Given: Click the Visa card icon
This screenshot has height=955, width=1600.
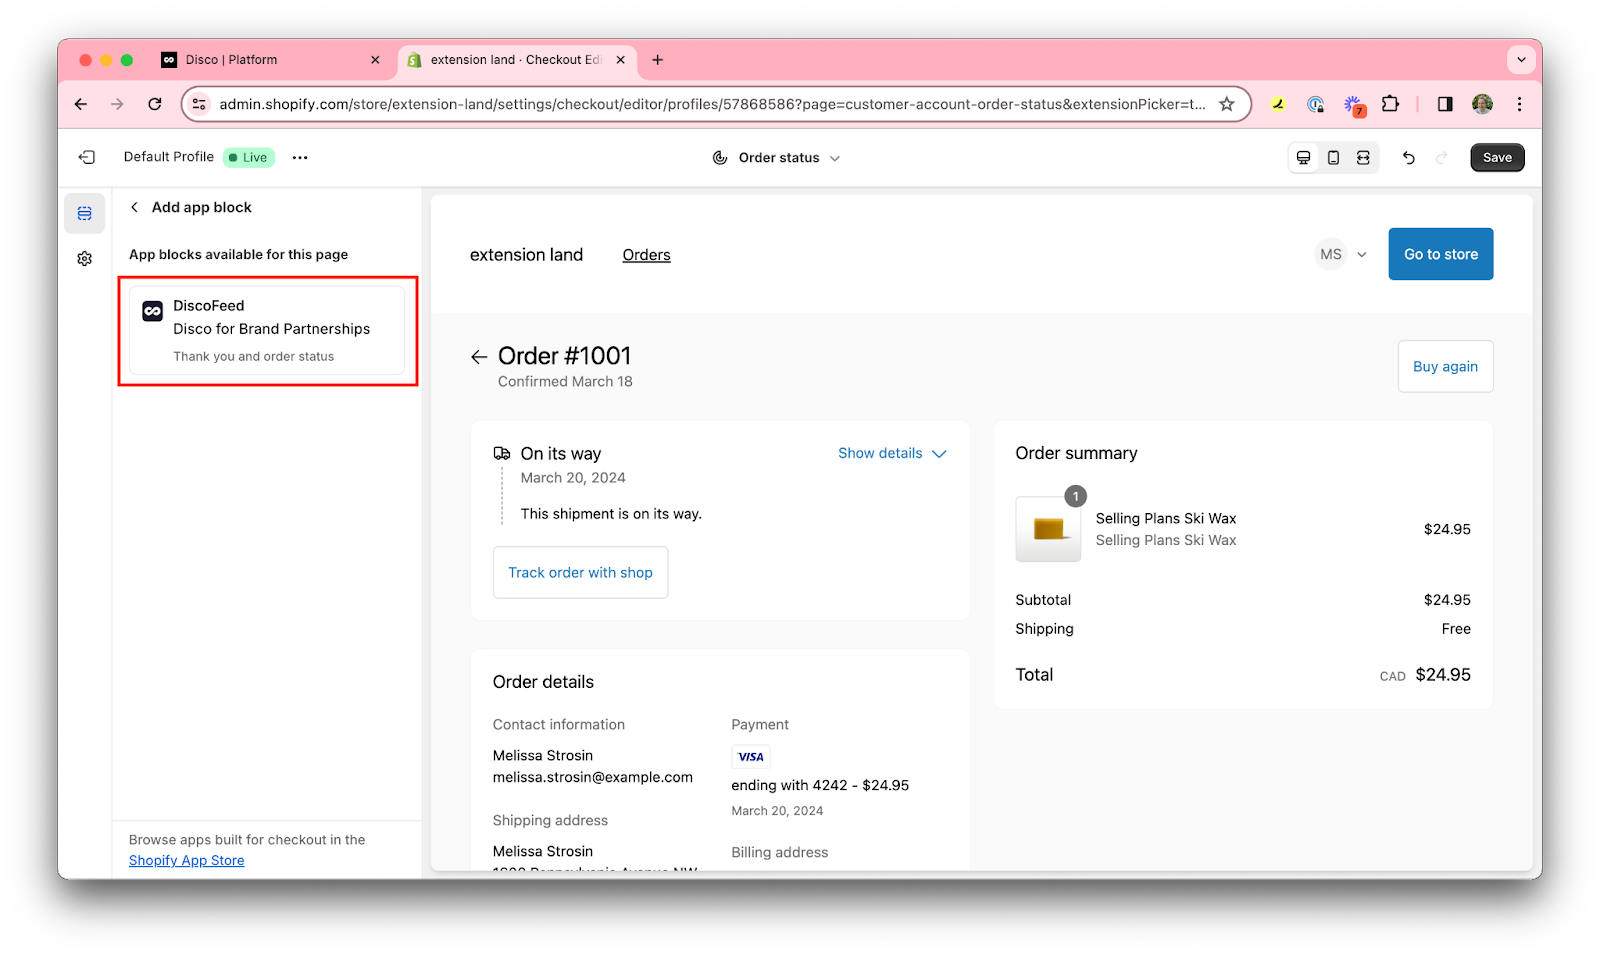Looking at the screenshot, I should click(751, 757).
